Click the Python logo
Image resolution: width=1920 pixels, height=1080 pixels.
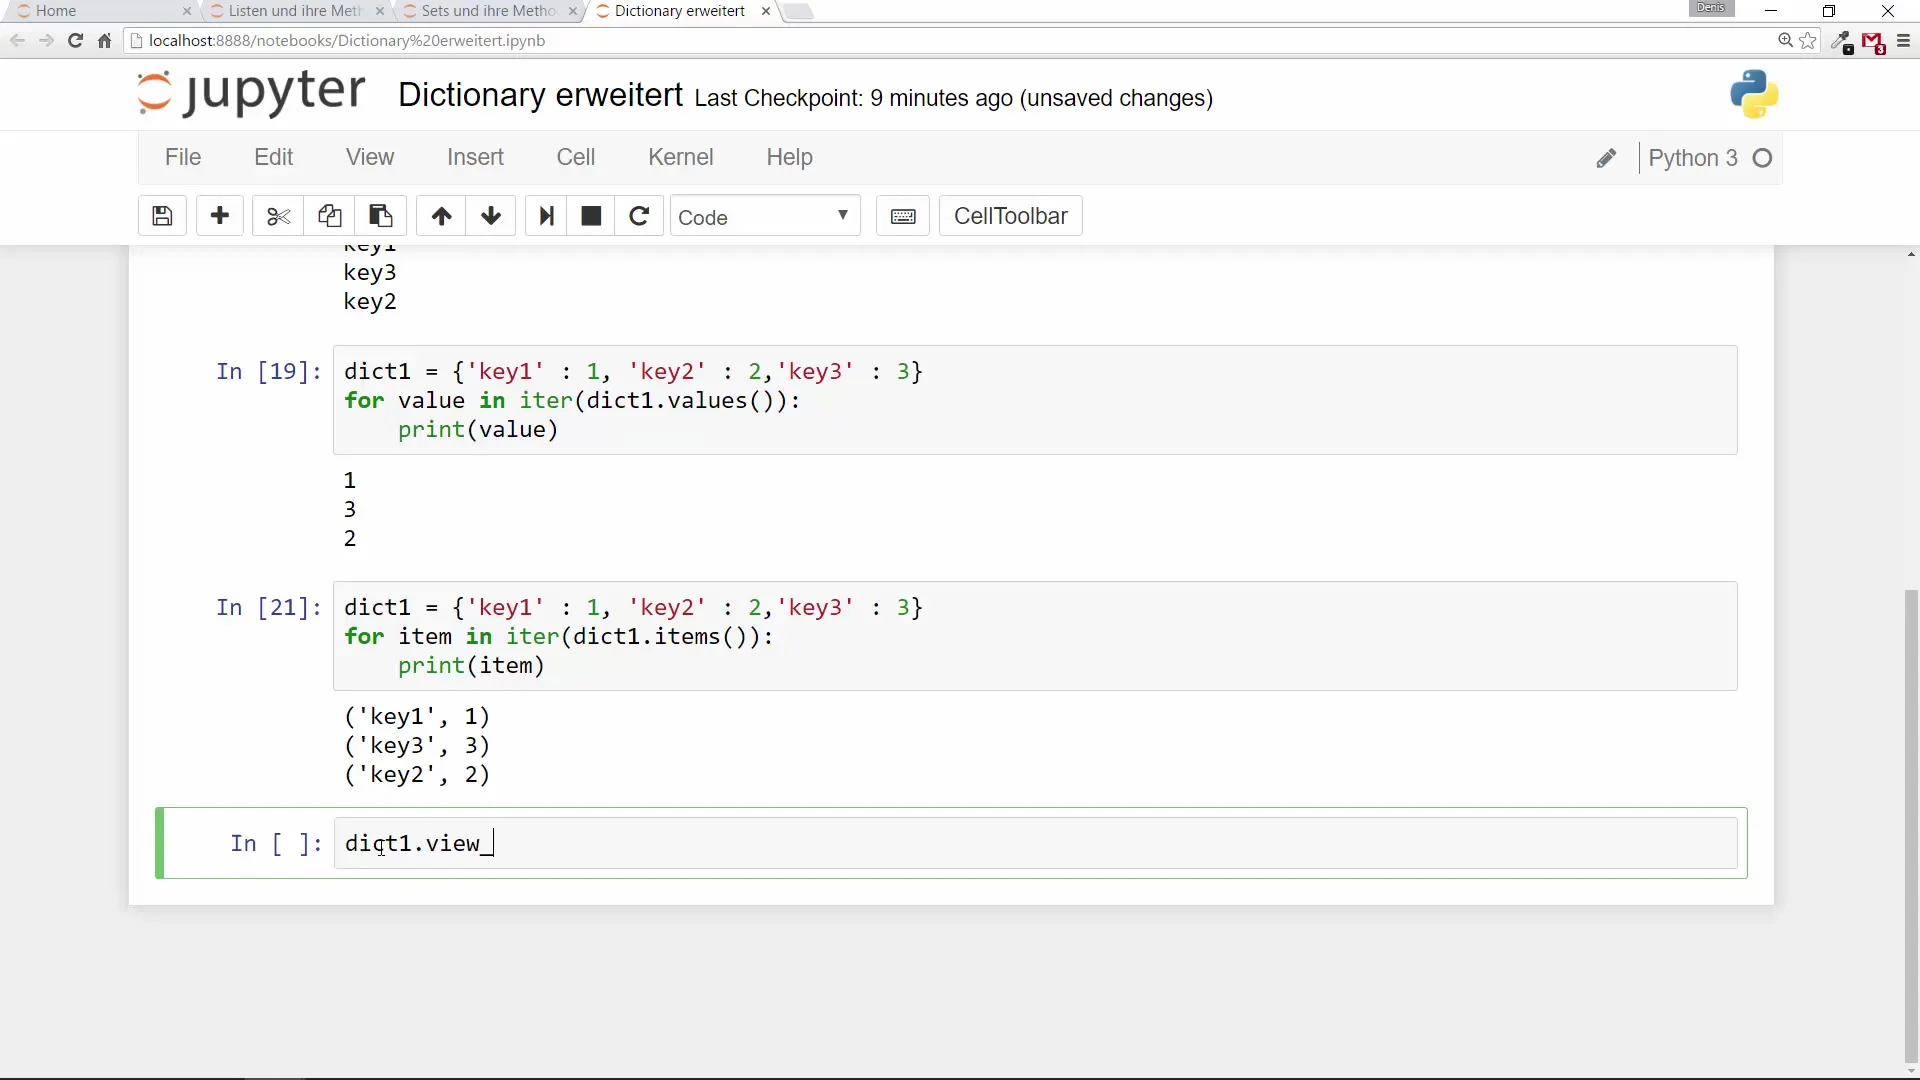pos(1754,94)
